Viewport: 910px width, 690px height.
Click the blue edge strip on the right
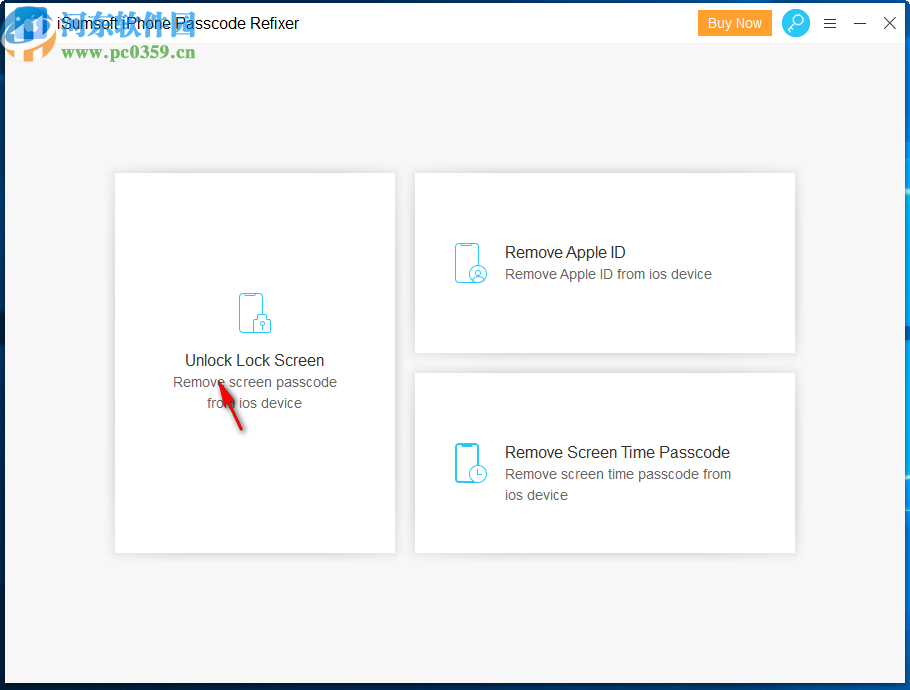coord(906,345)
